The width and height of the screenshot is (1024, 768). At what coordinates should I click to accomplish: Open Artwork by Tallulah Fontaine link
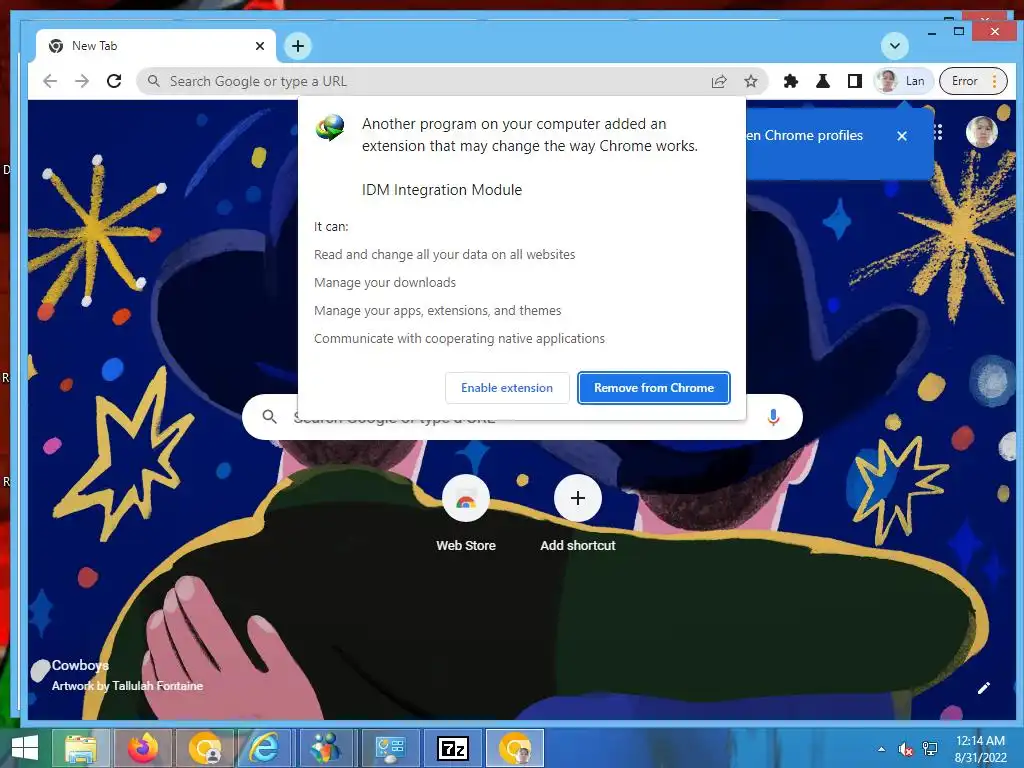click(127, 686)
